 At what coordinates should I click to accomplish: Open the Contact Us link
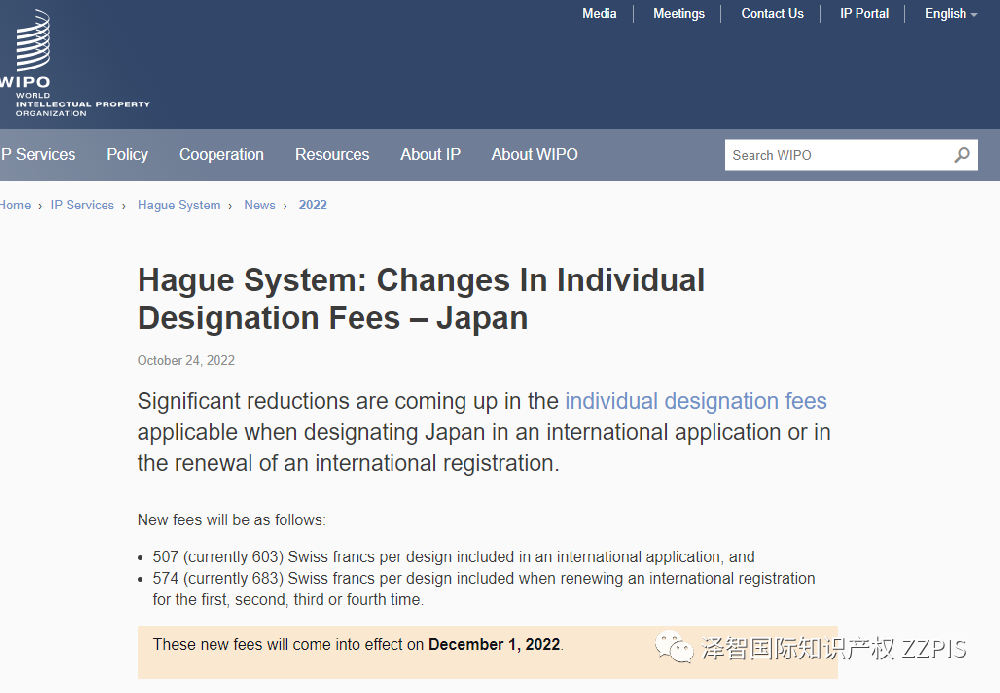(x=772, y=14)
